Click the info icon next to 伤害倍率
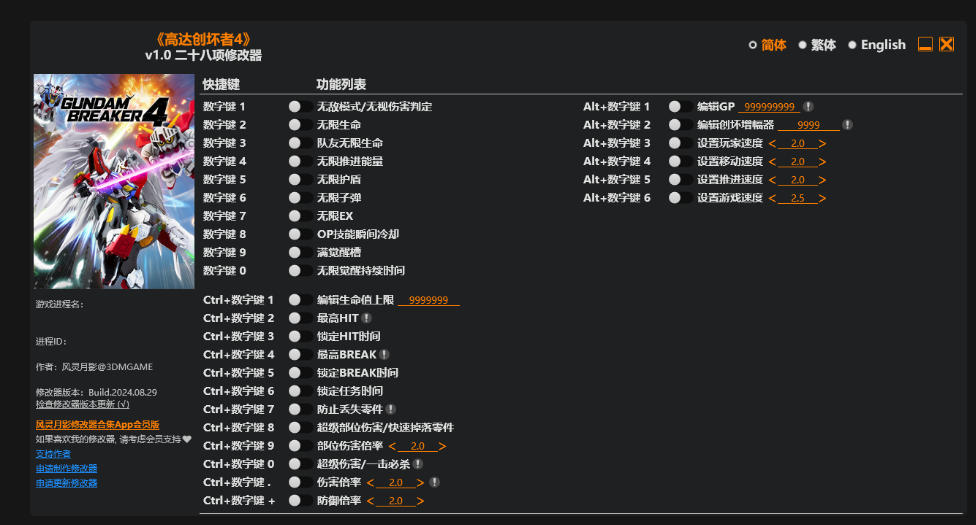 (434, 482)
